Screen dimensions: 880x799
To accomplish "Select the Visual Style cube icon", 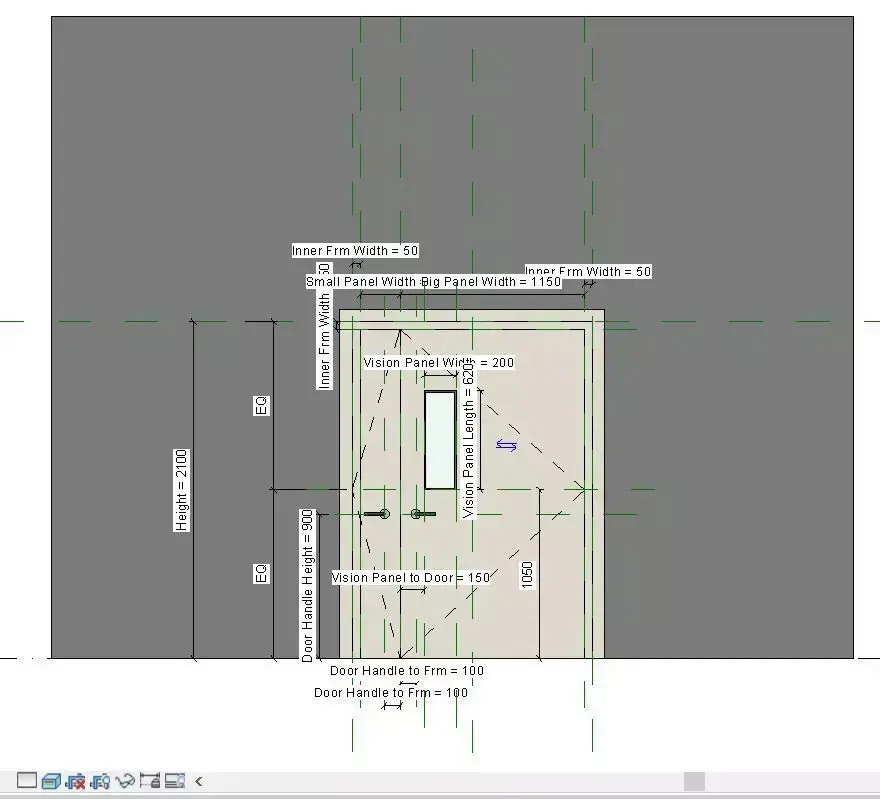I will pos(51,781).
